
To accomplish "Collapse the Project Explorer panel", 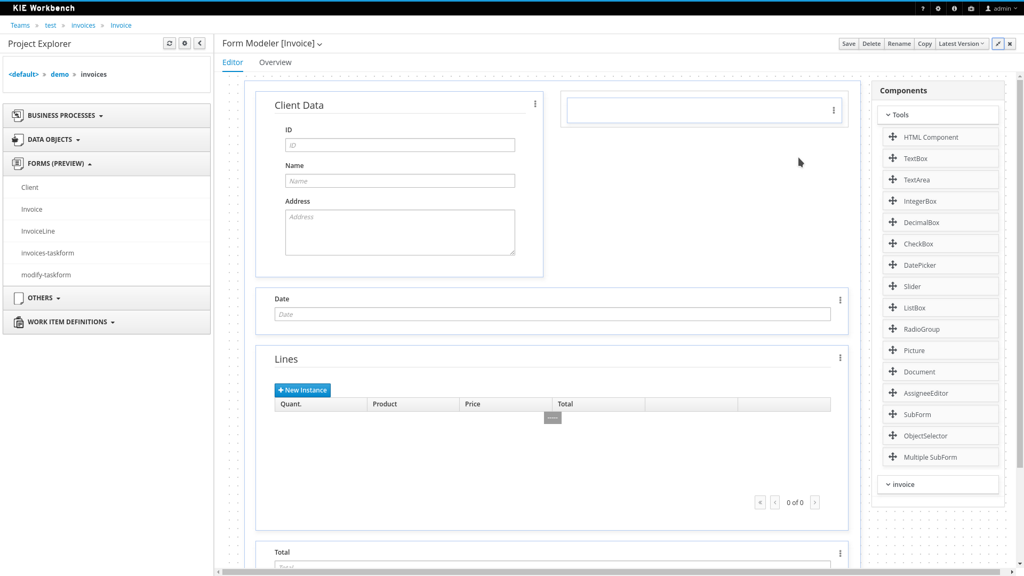I will click(x=200, y=44).
